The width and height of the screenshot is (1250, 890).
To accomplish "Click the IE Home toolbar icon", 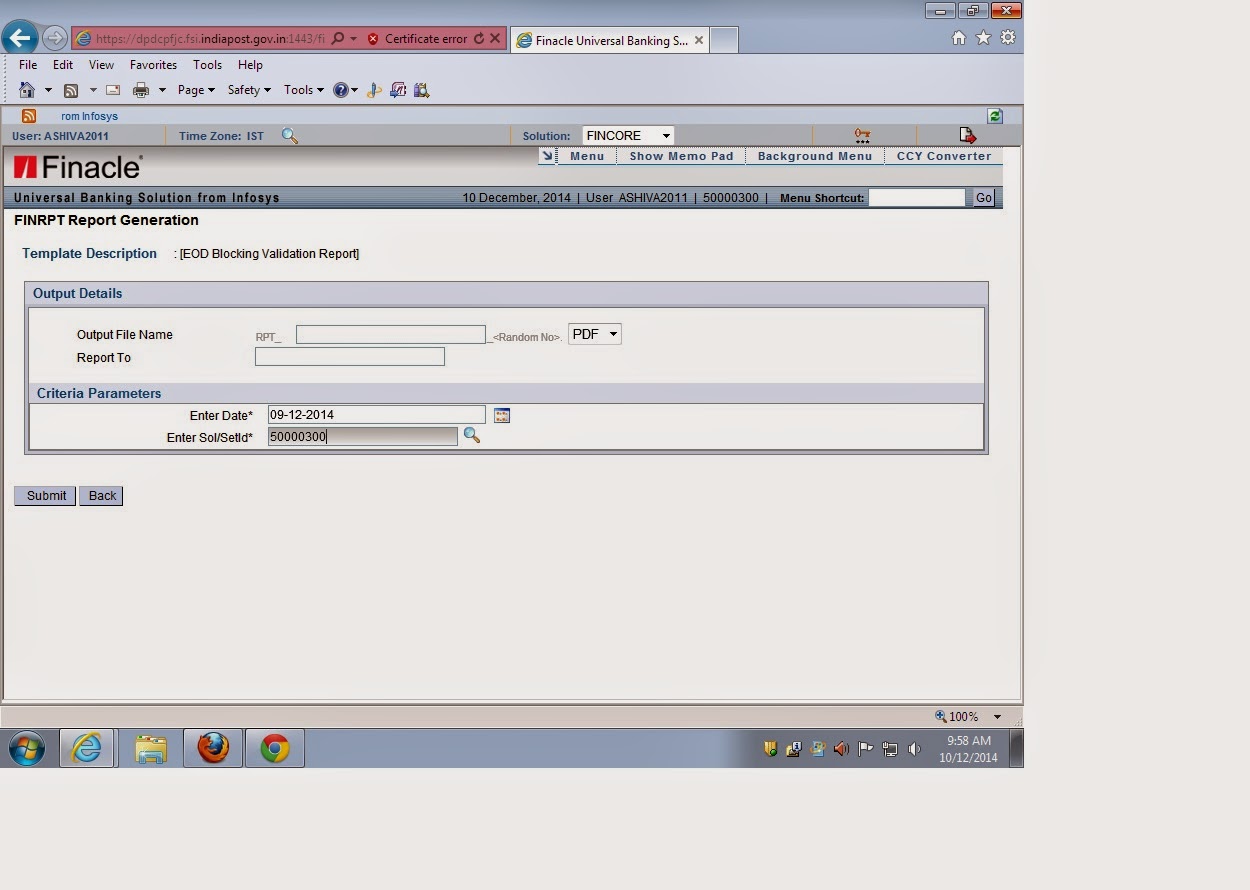I will point(27,90).
